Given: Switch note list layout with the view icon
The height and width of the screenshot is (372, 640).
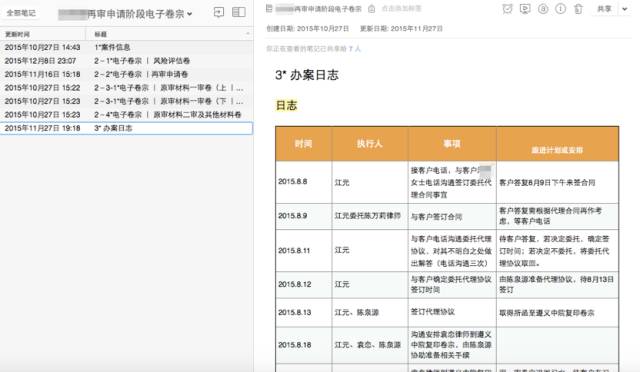Looking at the screenshot, I should pyautogui.click(x=239, y=12).
